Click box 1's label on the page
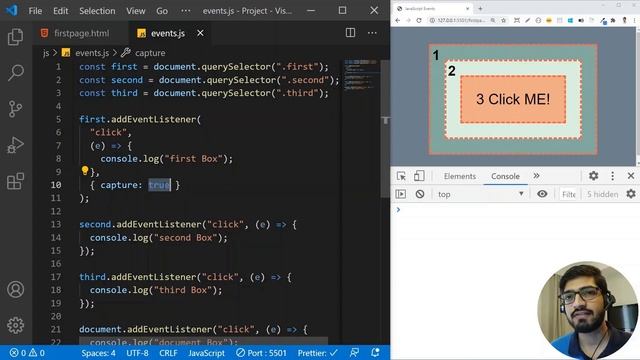 pos(436,55)
